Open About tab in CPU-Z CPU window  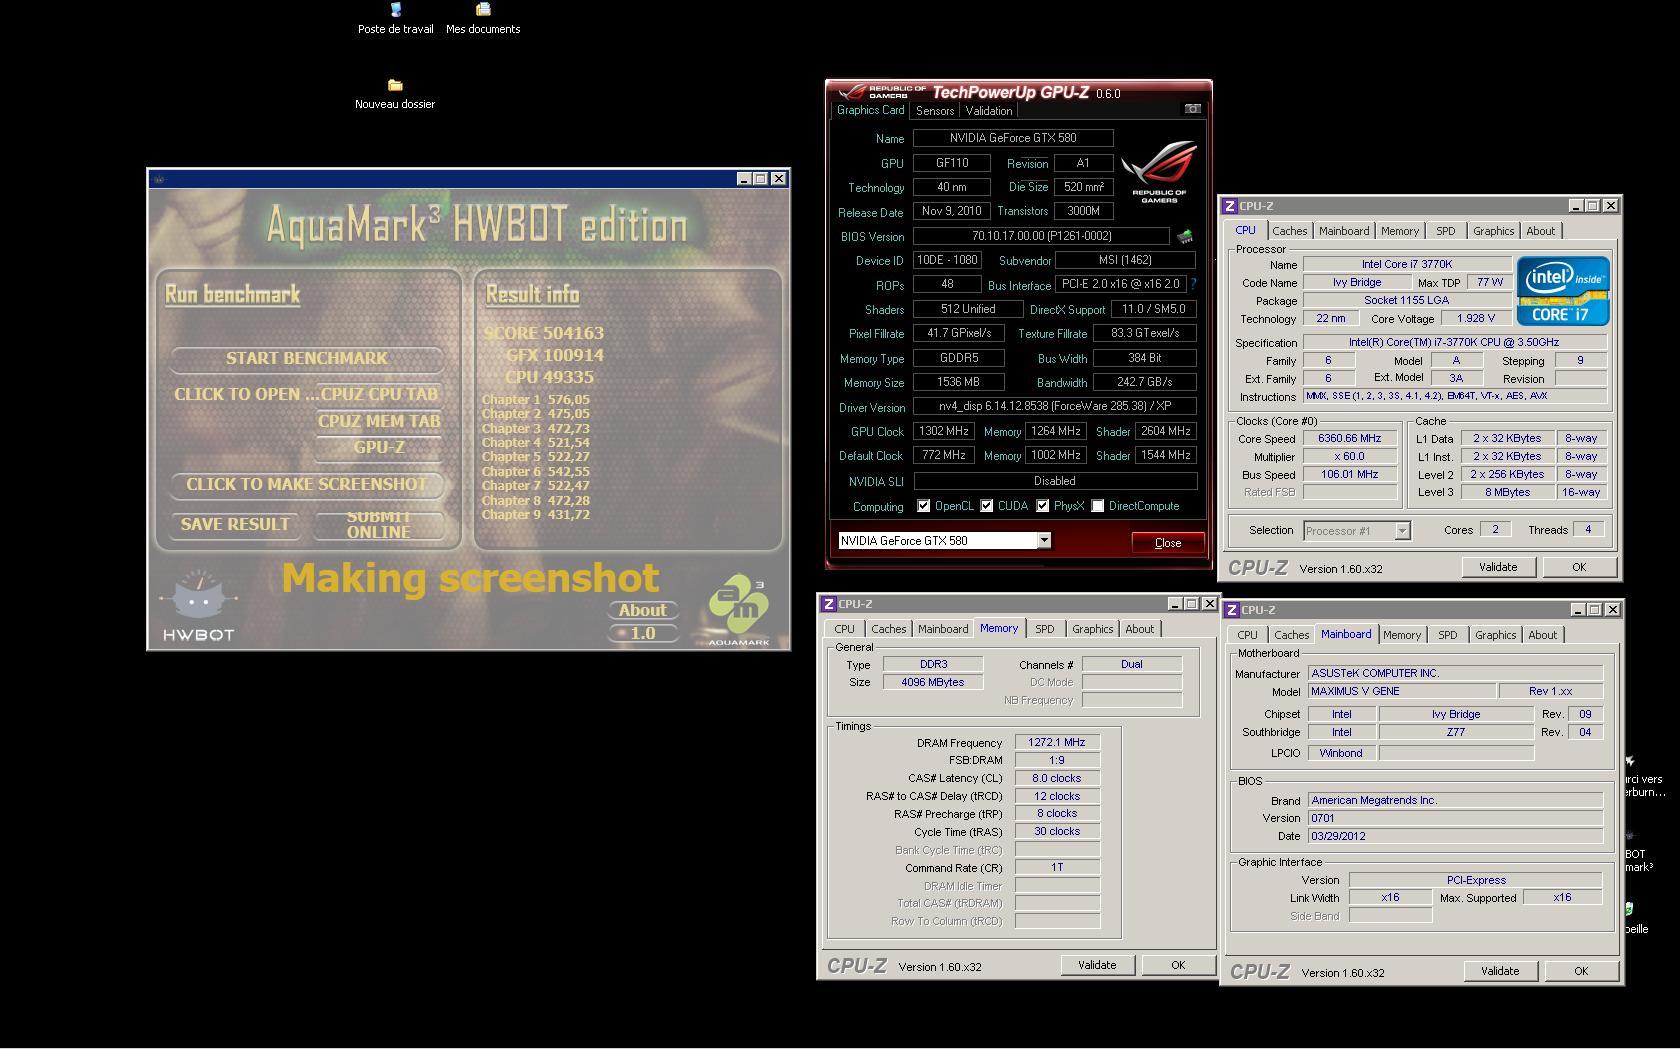1540,231
